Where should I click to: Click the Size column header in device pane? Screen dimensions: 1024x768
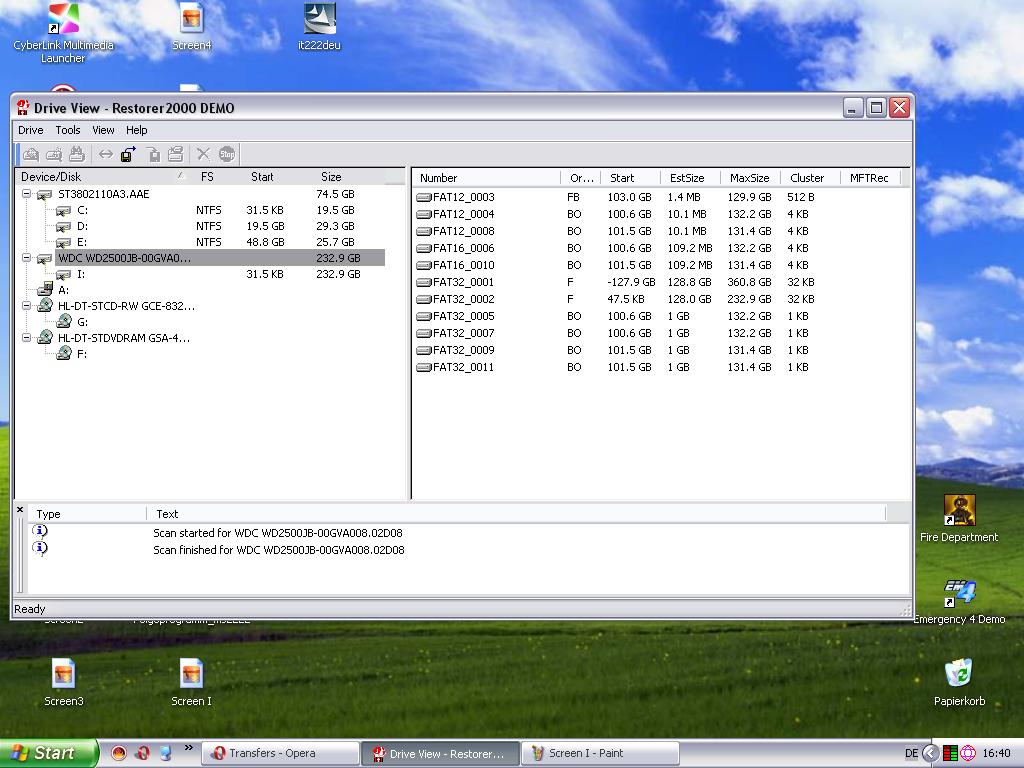tap(331, 177)
